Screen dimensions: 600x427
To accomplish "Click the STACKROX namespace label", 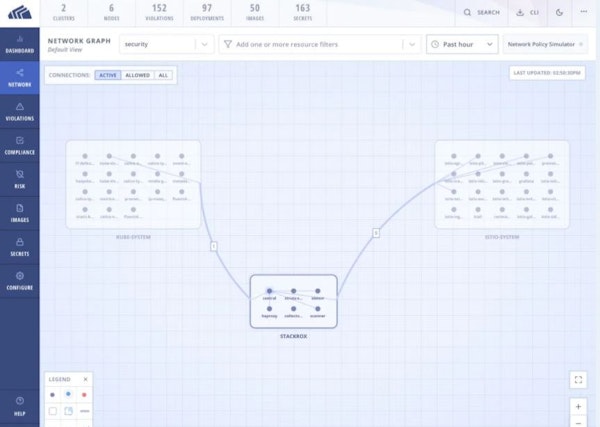I will point(293,336).
